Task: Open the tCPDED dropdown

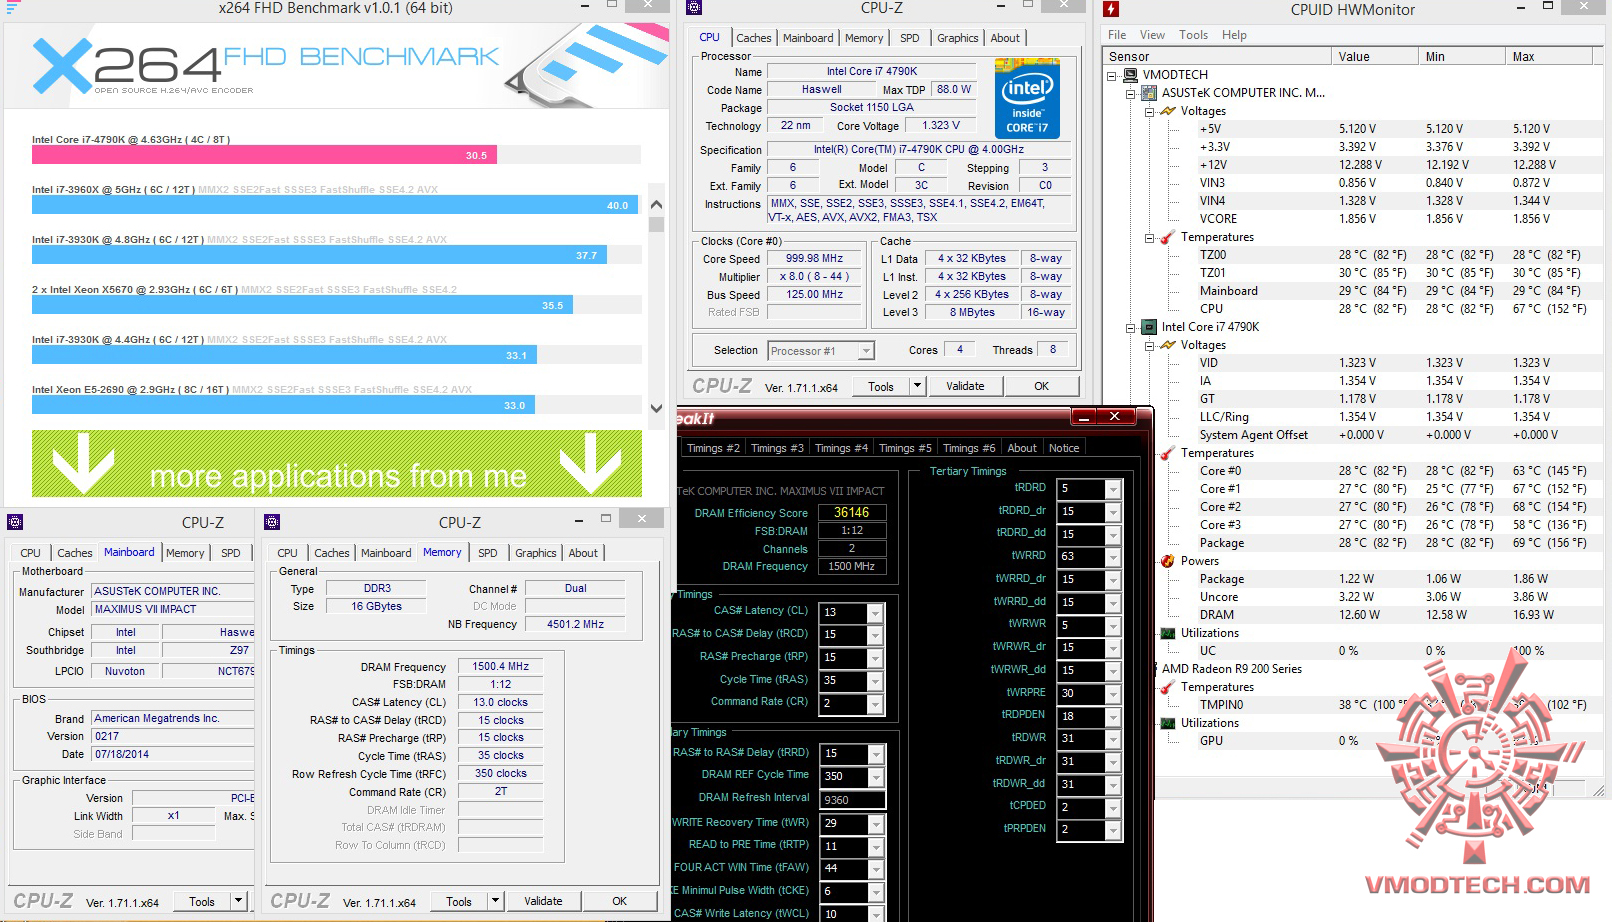Action: coord(1113,807)
